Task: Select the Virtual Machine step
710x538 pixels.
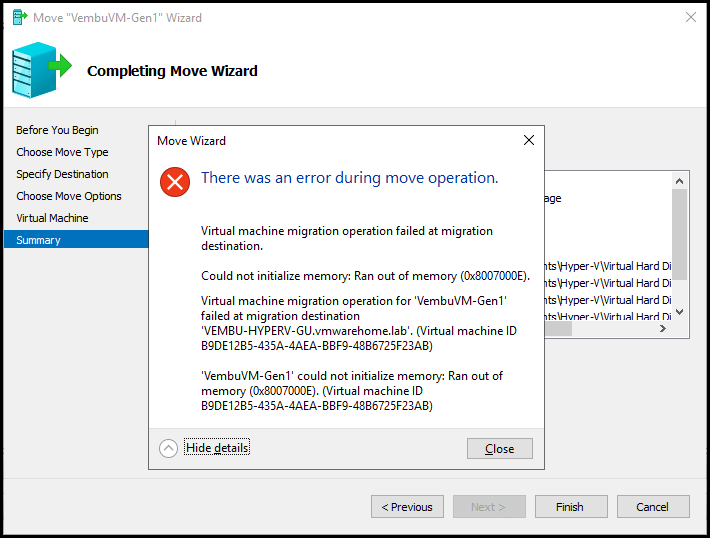Action: (52, 218)
